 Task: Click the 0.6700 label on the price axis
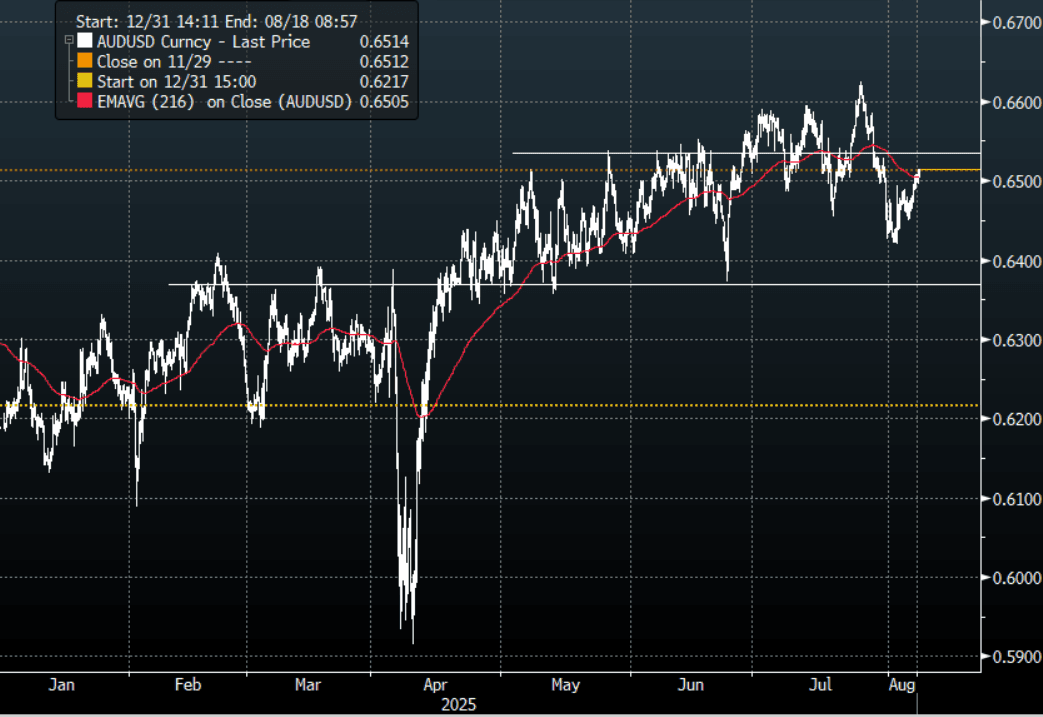(x=1013, y=23)
